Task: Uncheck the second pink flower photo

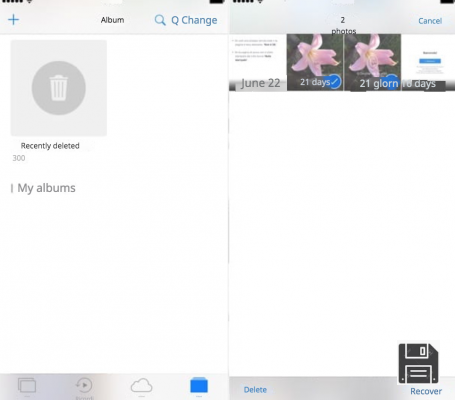Action: point(372,62)
